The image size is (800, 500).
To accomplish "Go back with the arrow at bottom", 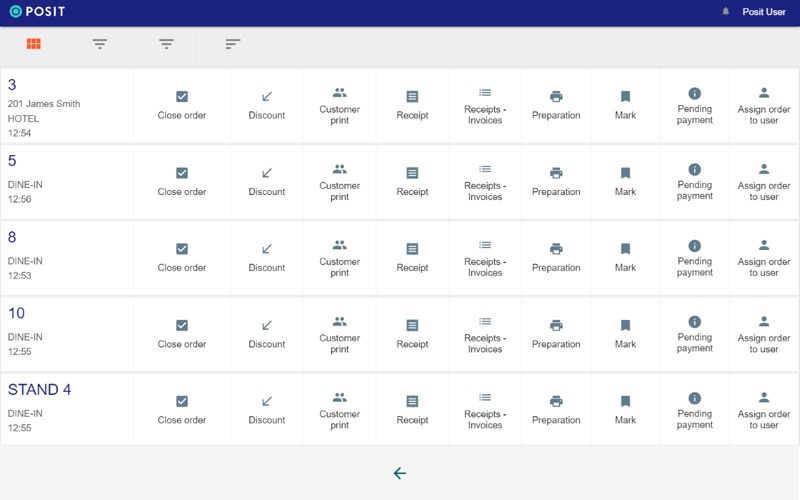I will [x=400, y=473].
